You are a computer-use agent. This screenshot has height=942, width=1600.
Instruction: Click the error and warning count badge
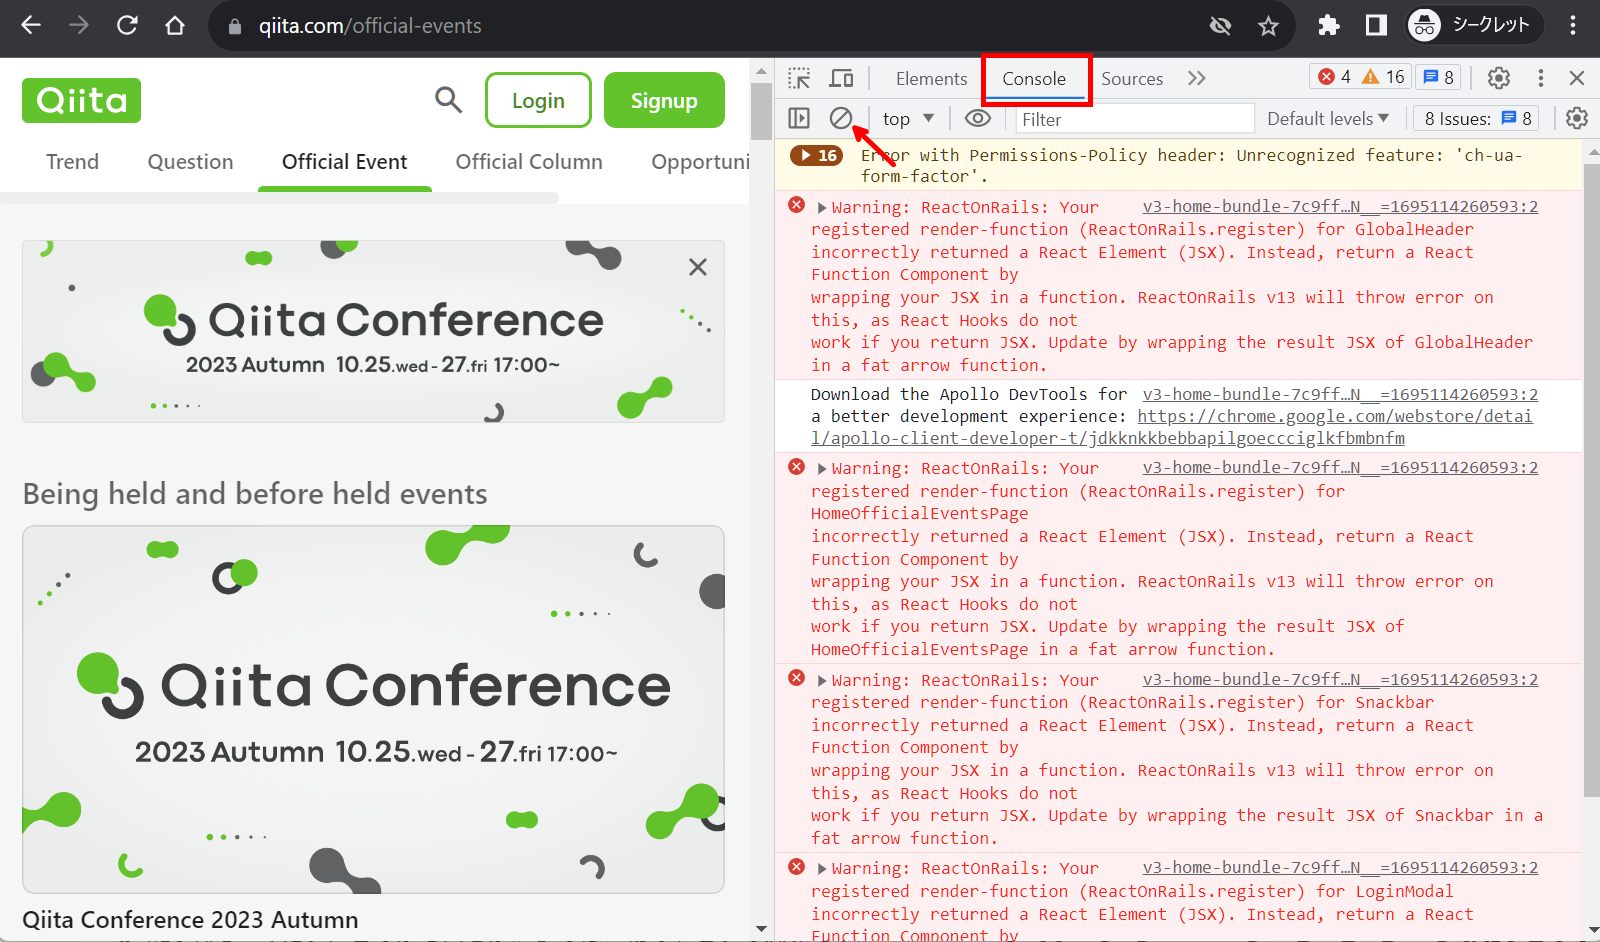tap(1361, 77)
